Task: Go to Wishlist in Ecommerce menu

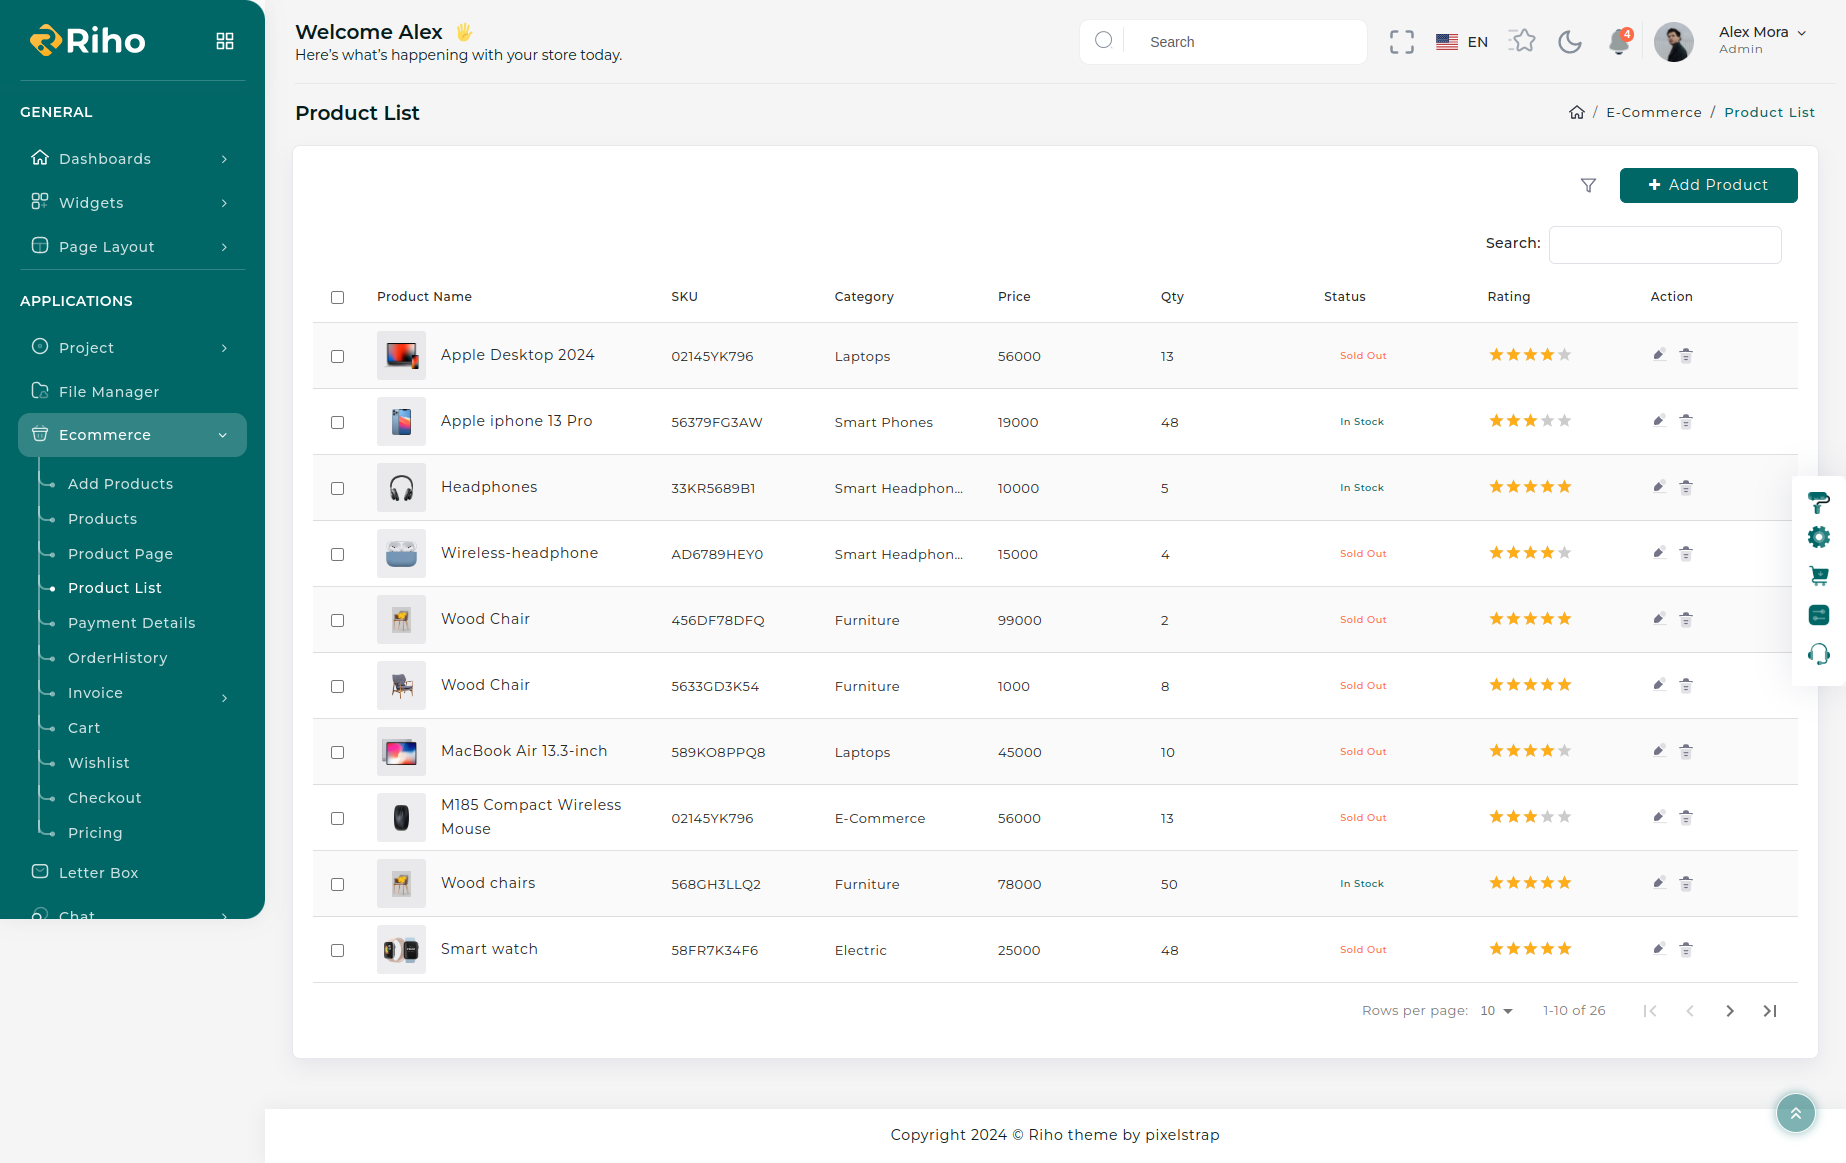Action: click(x=98, y=763)
